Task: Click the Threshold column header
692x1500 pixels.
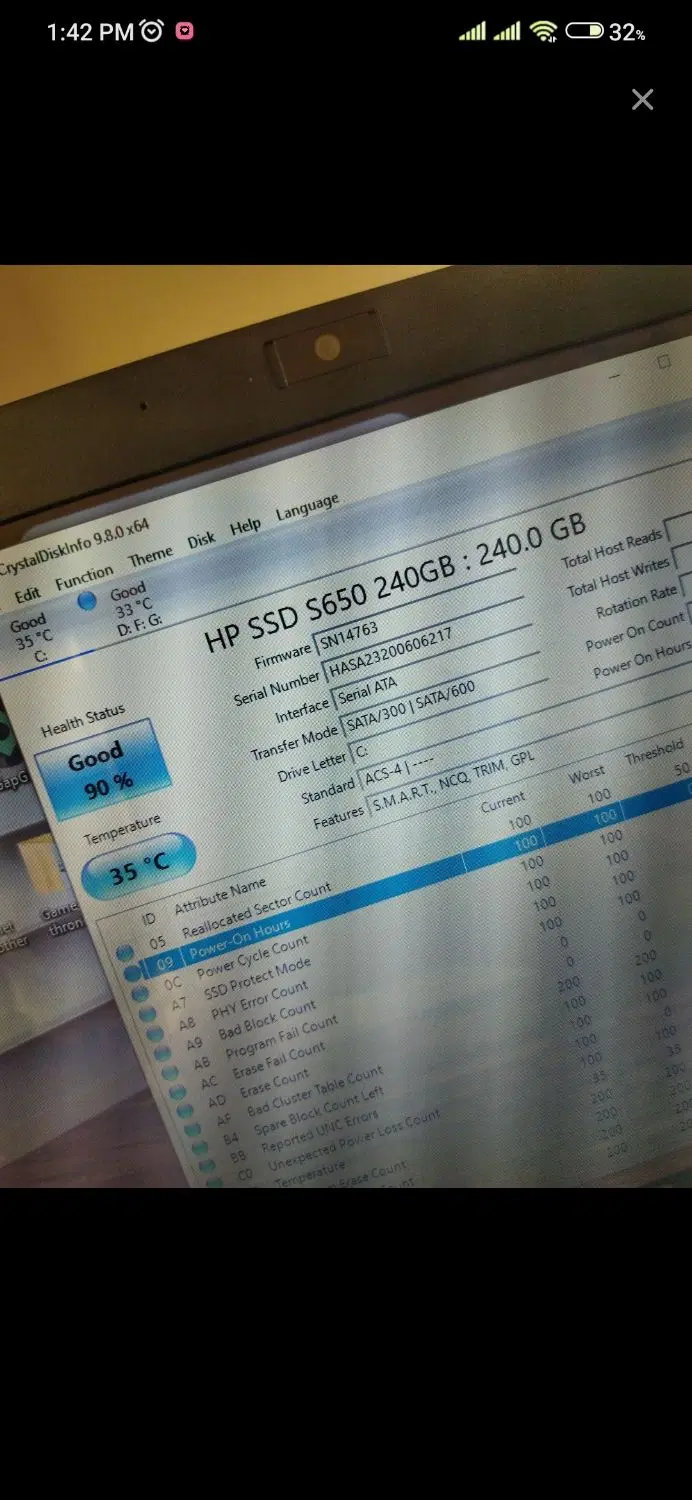Action: 655,753
